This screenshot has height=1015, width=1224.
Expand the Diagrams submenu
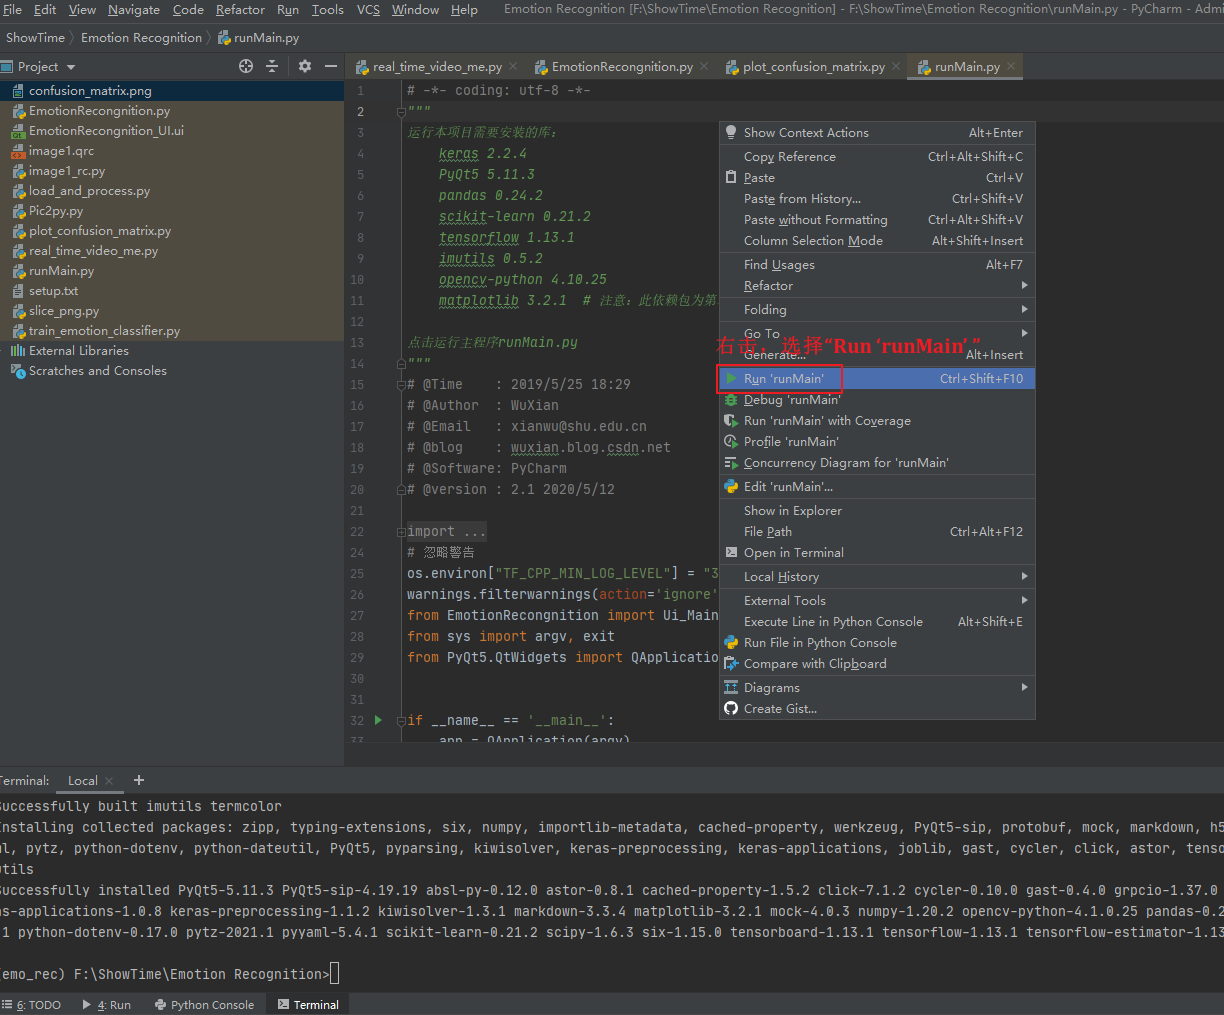(x=1024, y=688)
